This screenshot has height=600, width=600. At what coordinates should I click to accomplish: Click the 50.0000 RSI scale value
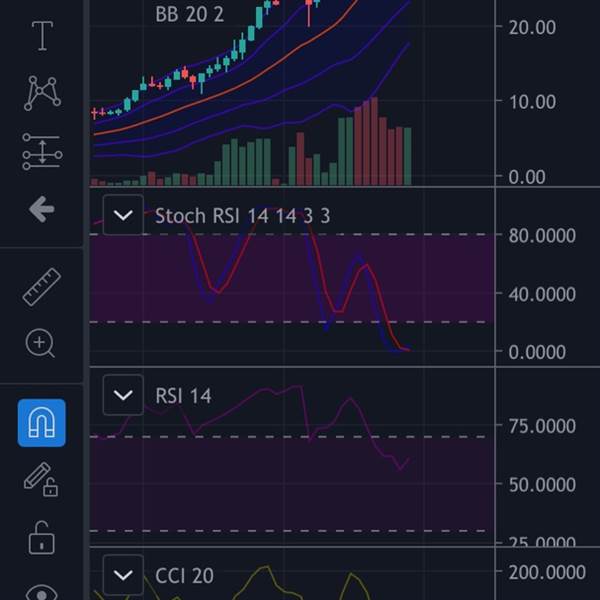tap(542, 485)
